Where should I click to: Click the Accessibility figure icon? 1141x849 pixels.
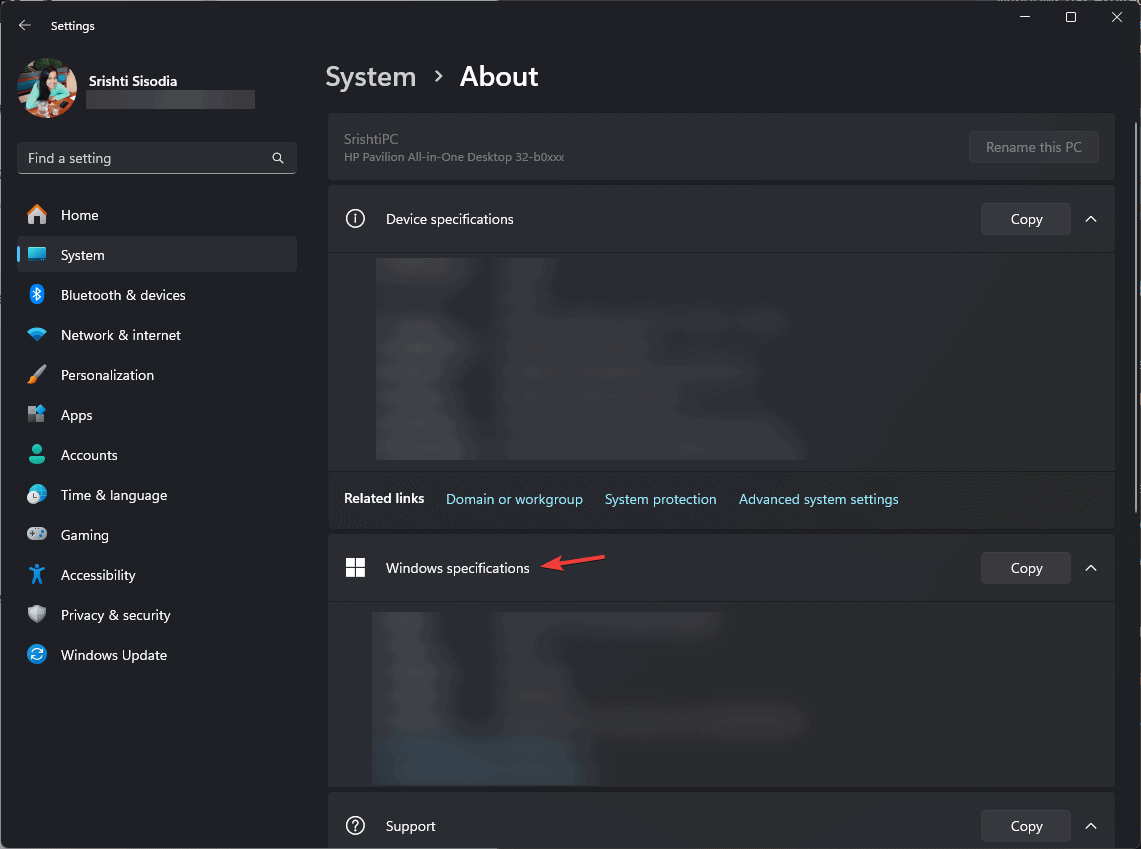coord(37,575)
